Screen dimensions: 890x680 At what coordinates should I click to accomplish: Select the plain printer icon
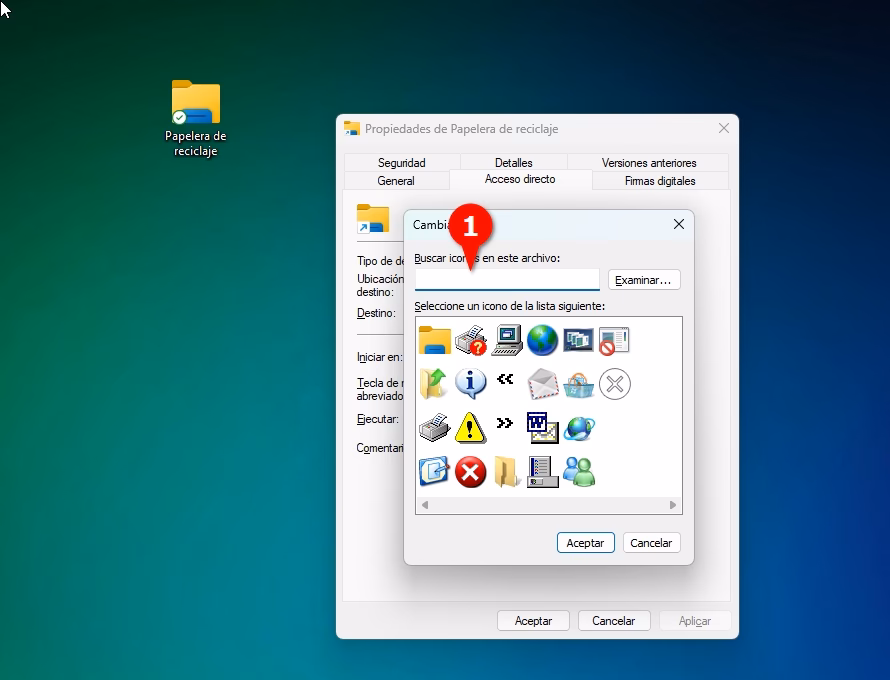[x=434, y=427]
